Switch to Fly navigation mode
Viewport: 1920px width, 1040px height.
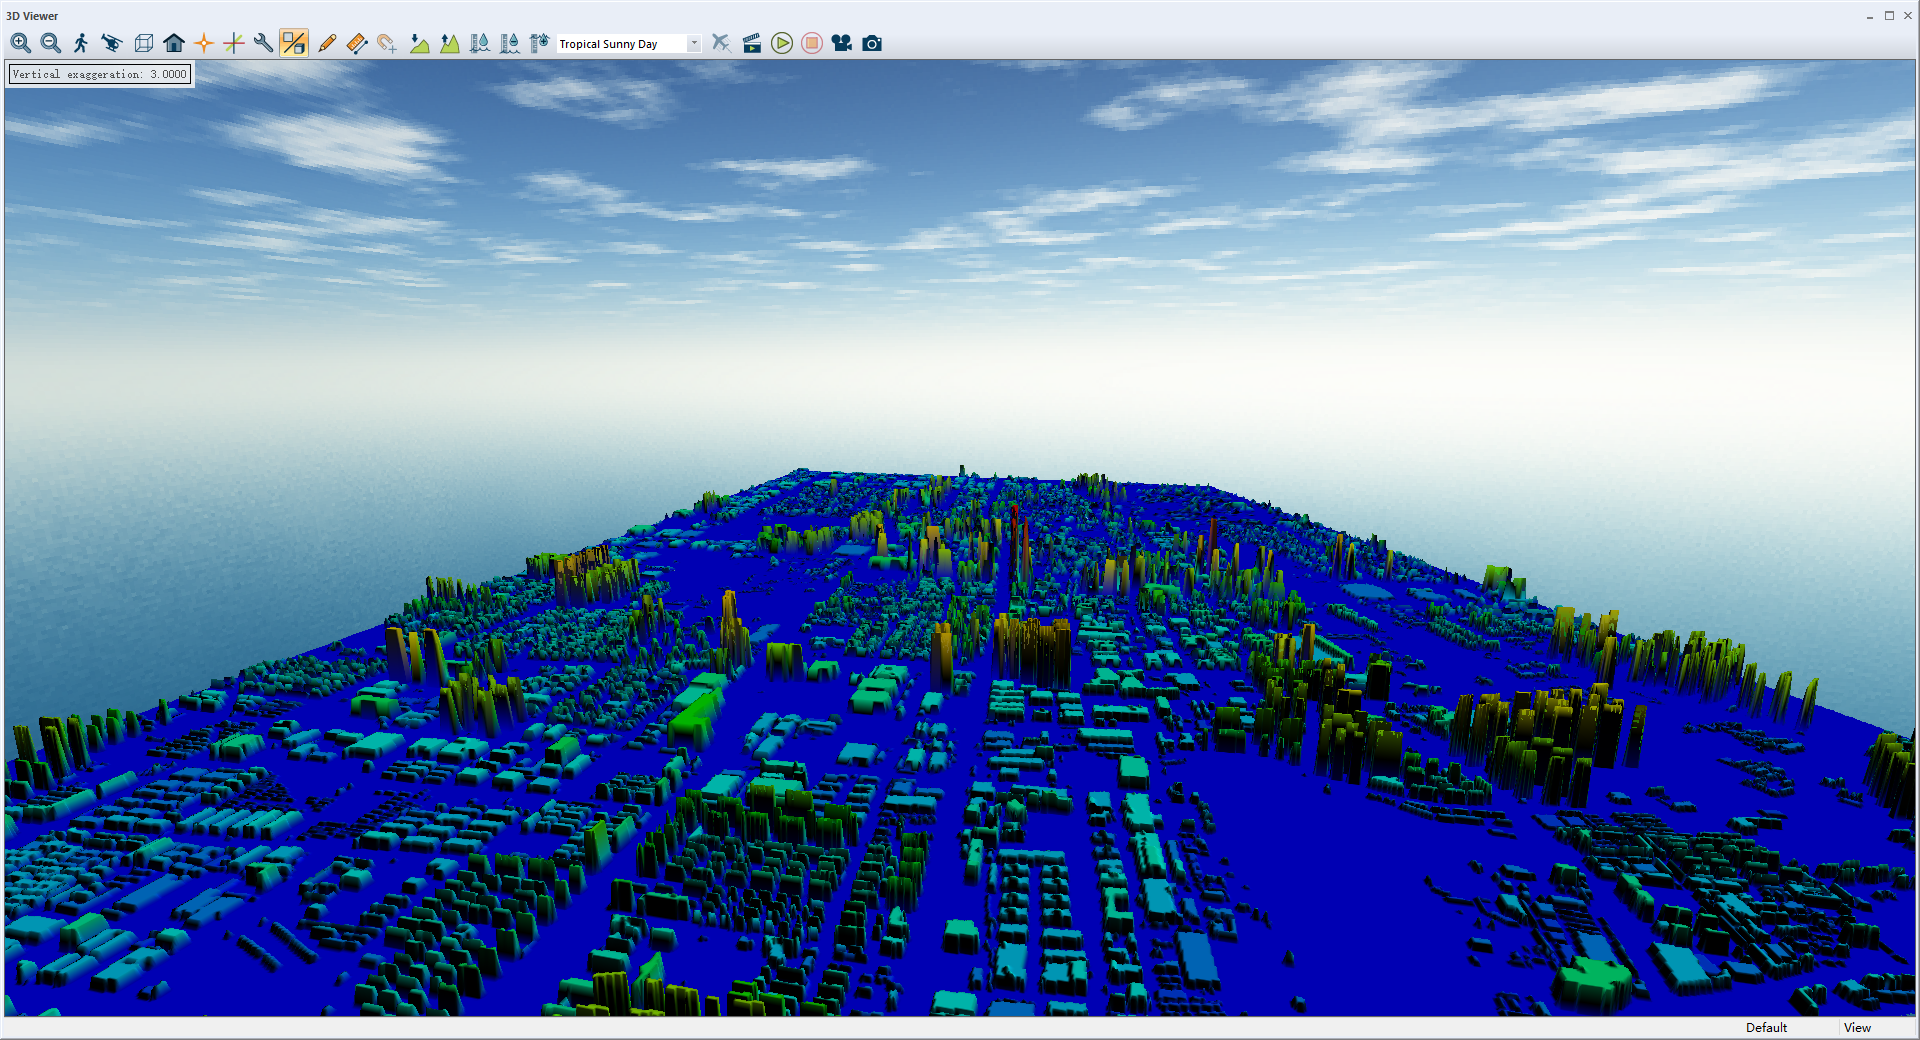pyautogui.click(x=111, y=43)
